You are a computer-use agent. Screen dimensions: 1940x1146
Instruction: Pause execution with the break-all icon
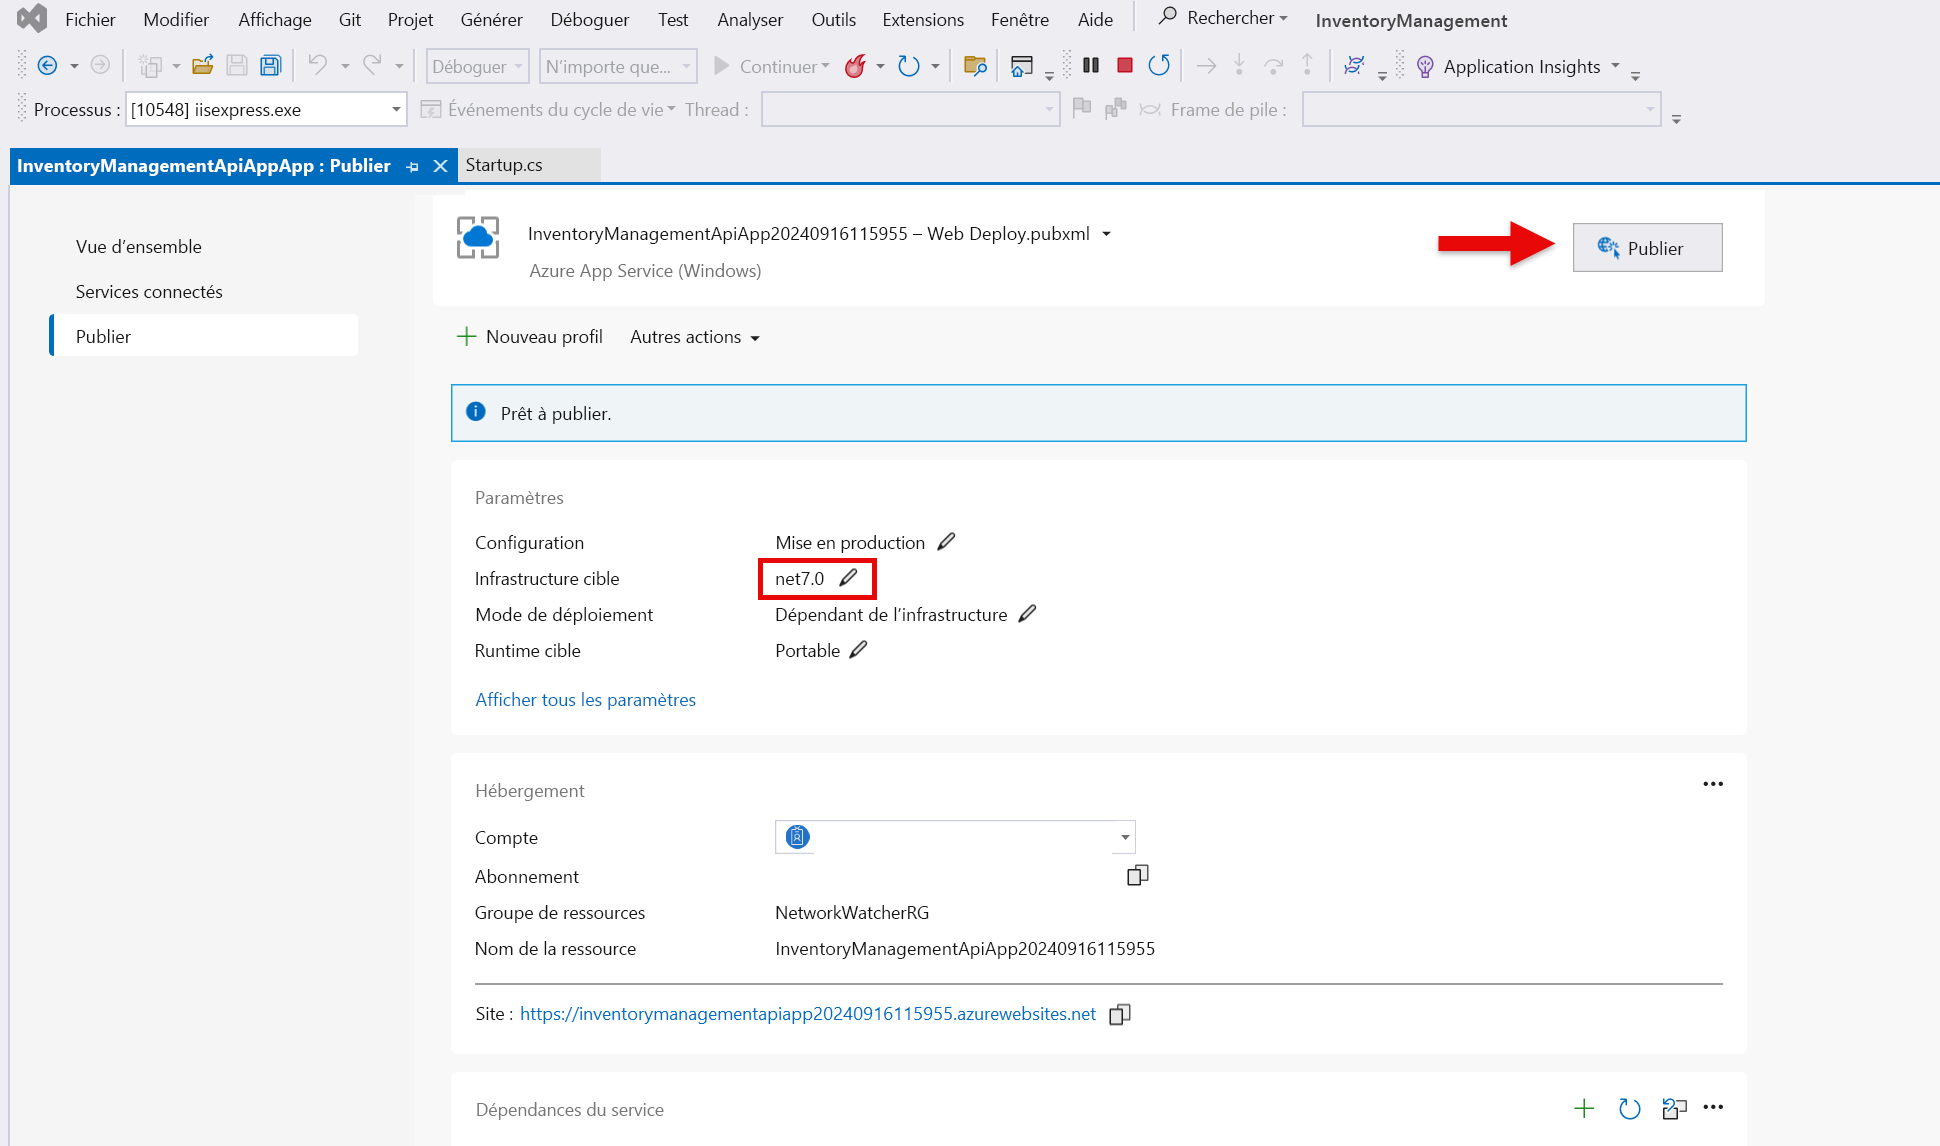pos(1091,65)
